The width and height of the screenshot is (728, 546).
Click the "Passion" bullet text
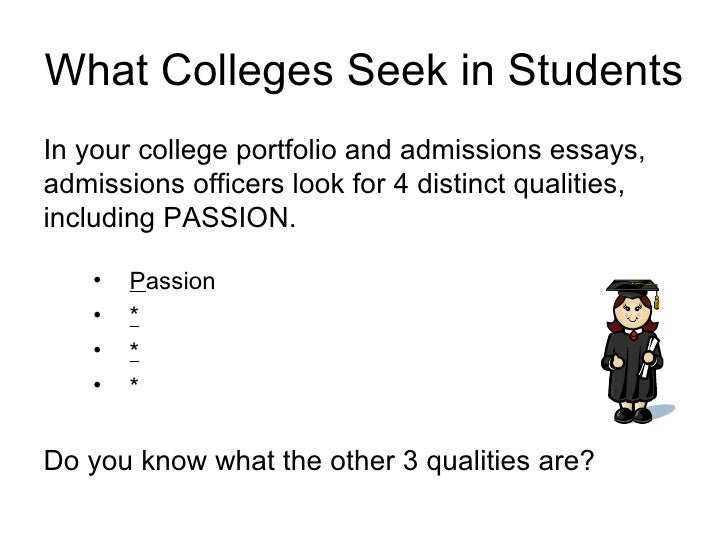[172, 282]
